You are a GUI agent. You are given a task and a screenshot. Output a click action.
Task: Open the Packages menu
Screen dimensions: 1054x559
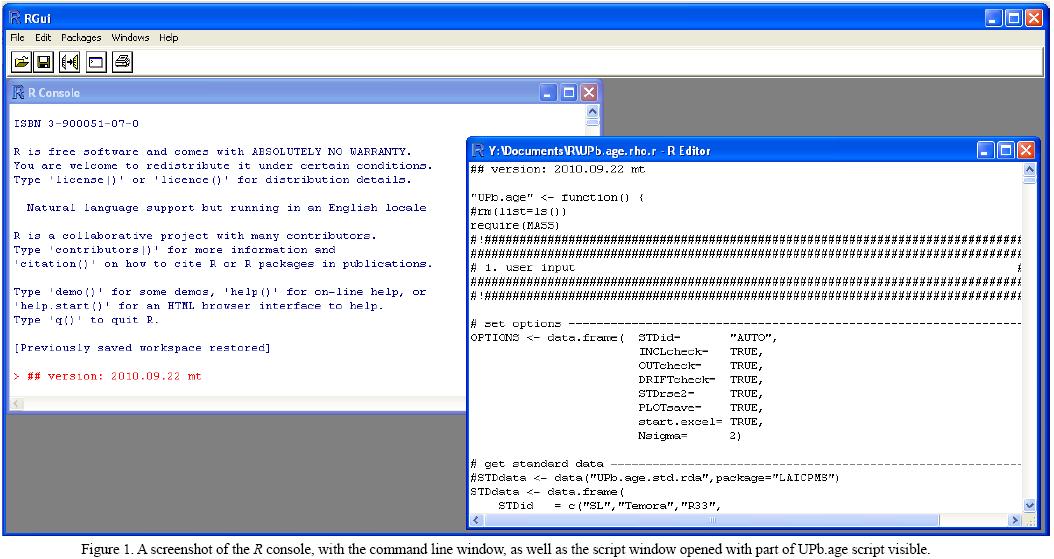pyautogui.click(x=81, y=38)
